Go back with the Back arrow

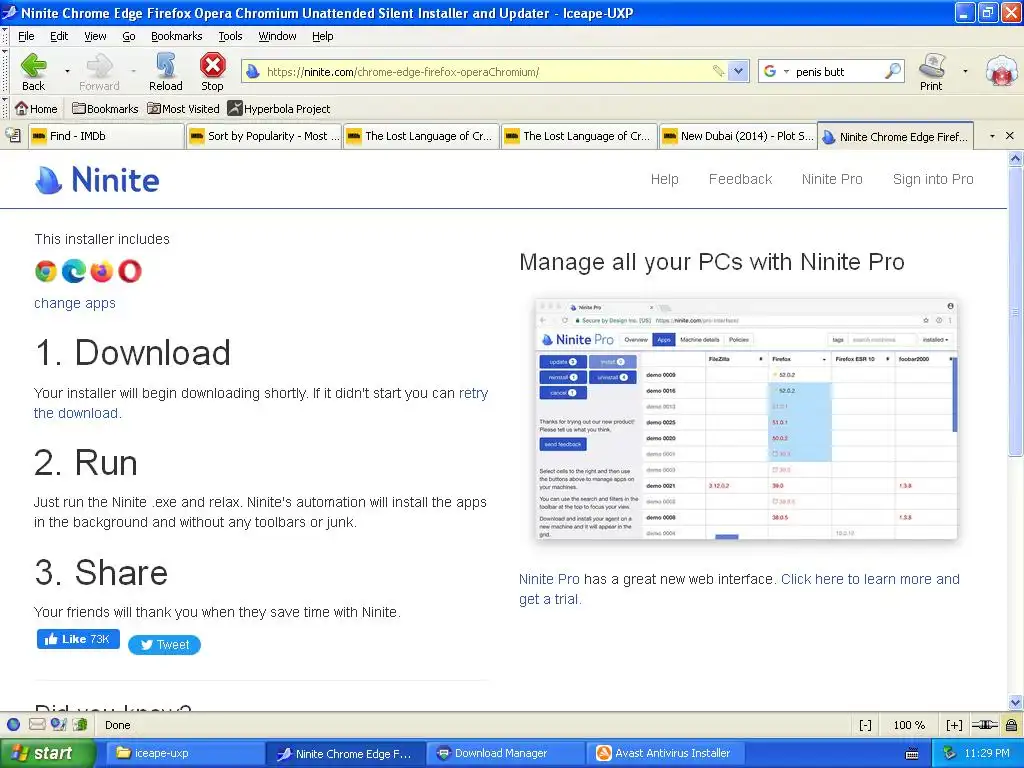(33, 72)
